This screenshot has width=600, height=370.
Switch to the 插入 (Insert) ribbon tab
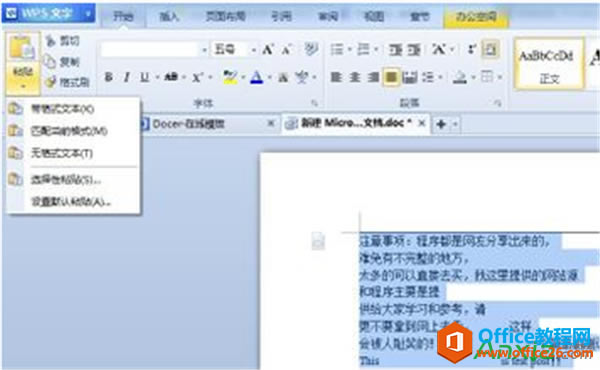[169, 16]
